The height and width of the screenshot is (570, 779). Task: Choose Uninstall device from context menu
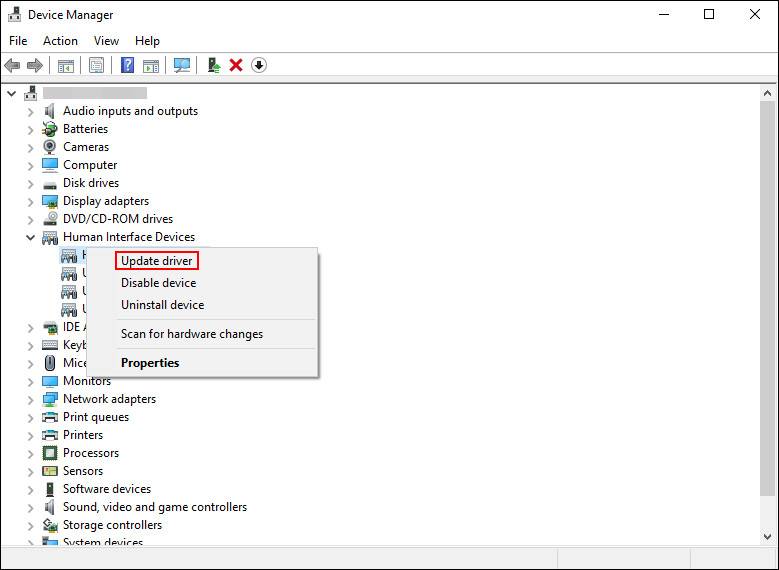(162, 305)
